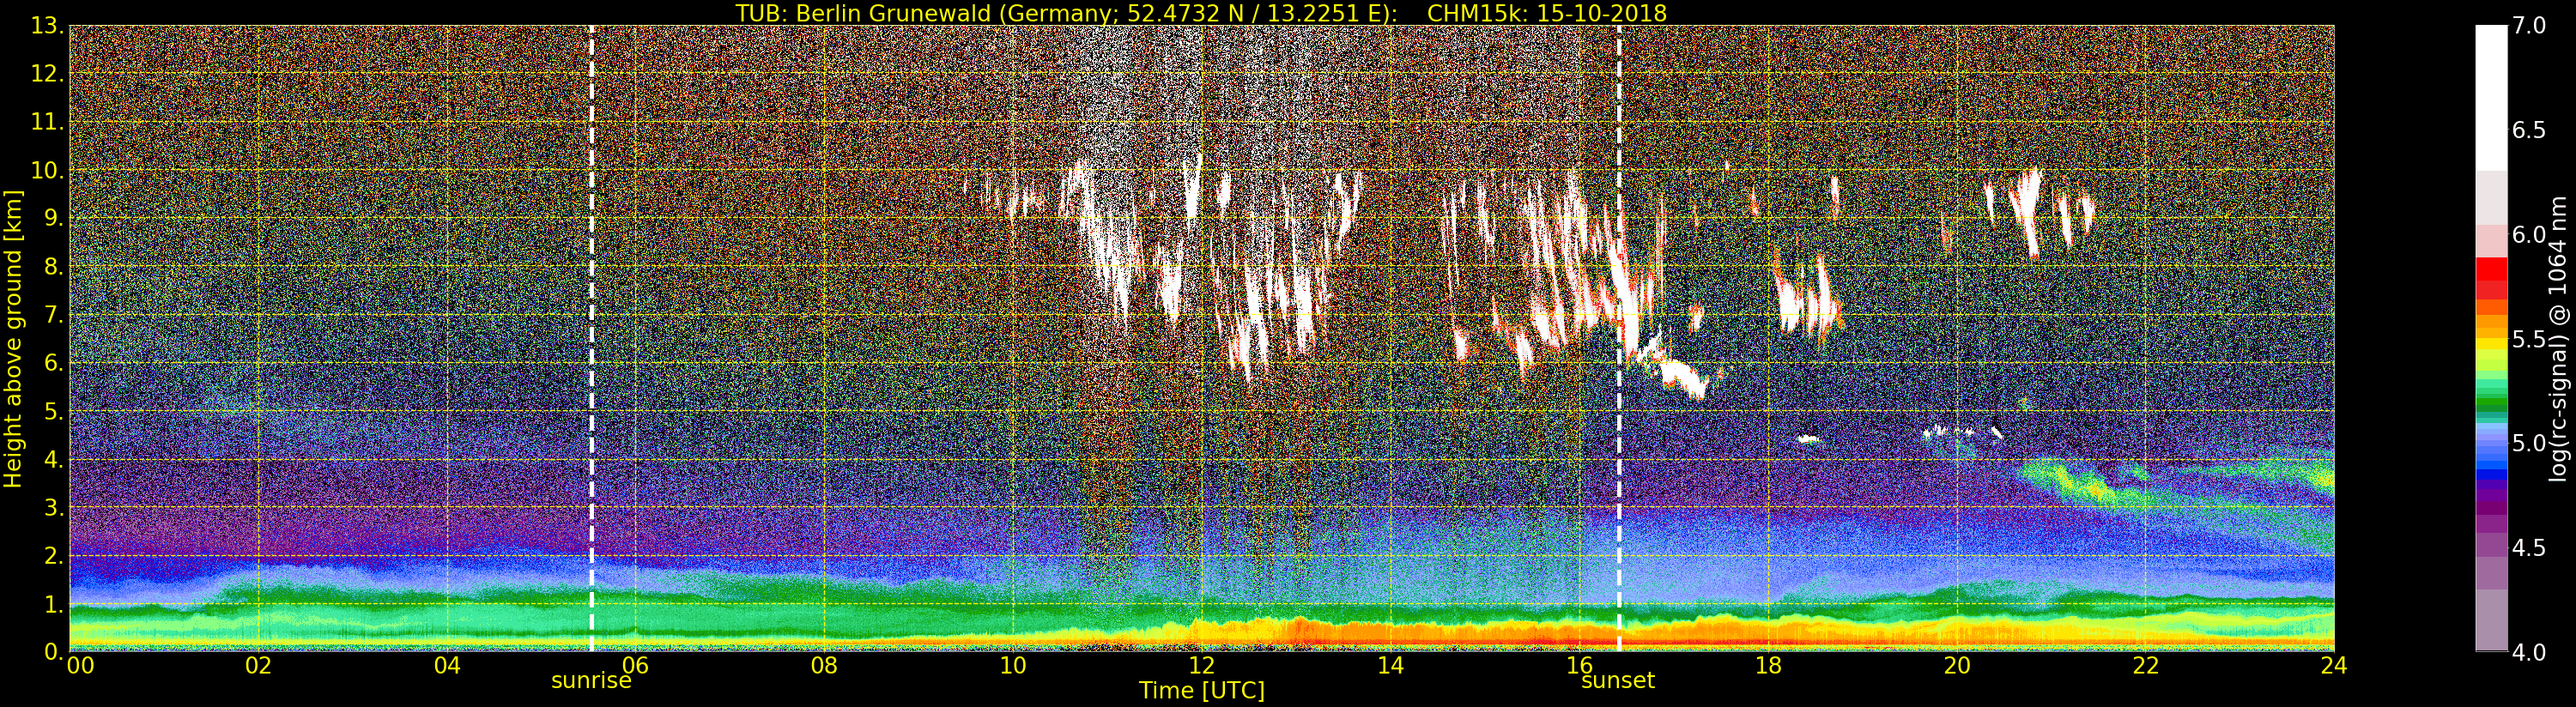
Task: Click the 'sunset' label below the time axis
Action: pyautogui.click(x=1618, y=681)
